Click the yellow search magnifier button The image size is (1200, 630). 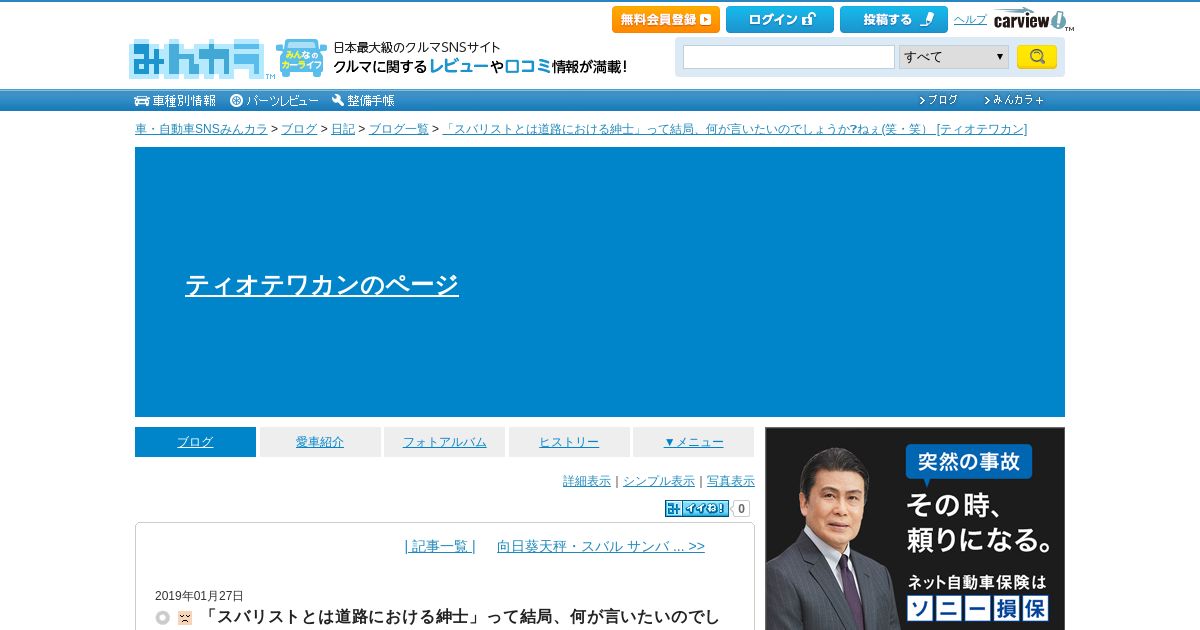pyautogui.click(x=1037, y=57)
